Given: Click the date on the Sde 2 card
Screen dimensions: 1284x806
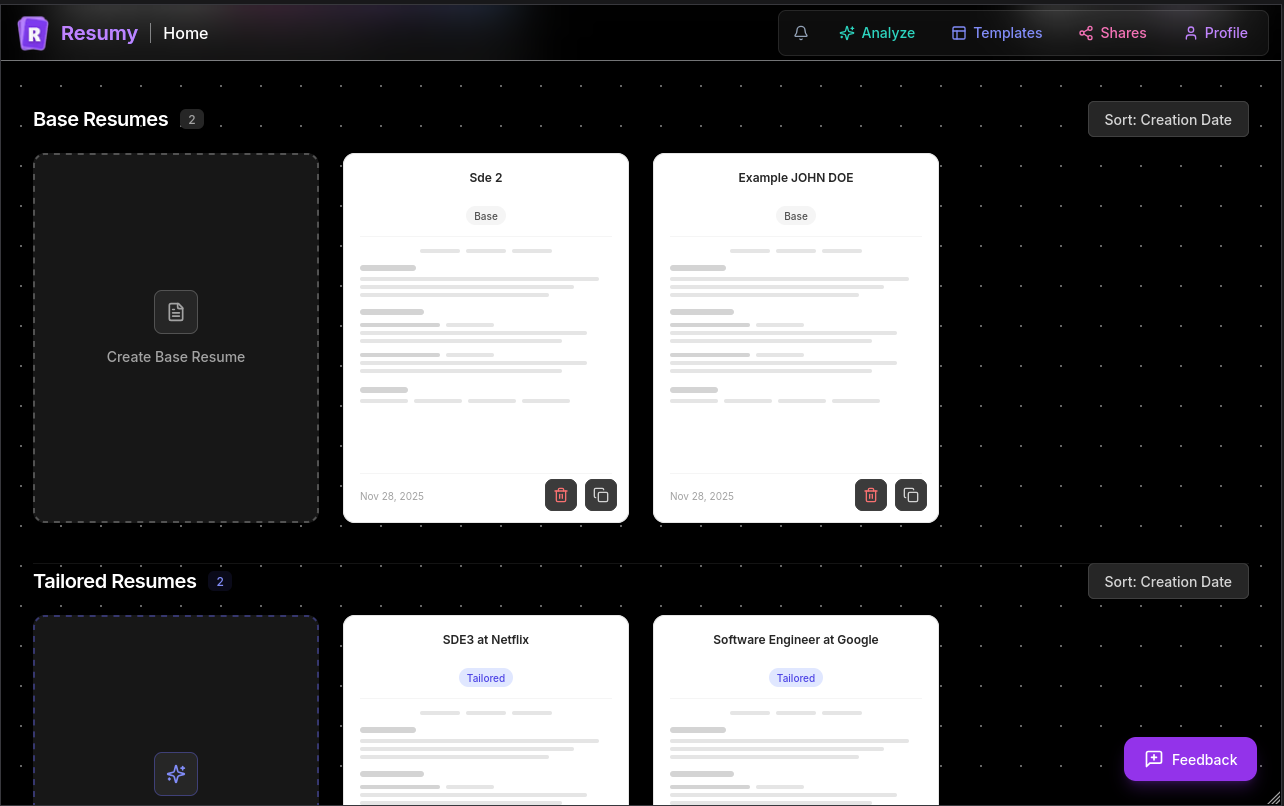Looking at the screenshot, I should tap(392, 496).
